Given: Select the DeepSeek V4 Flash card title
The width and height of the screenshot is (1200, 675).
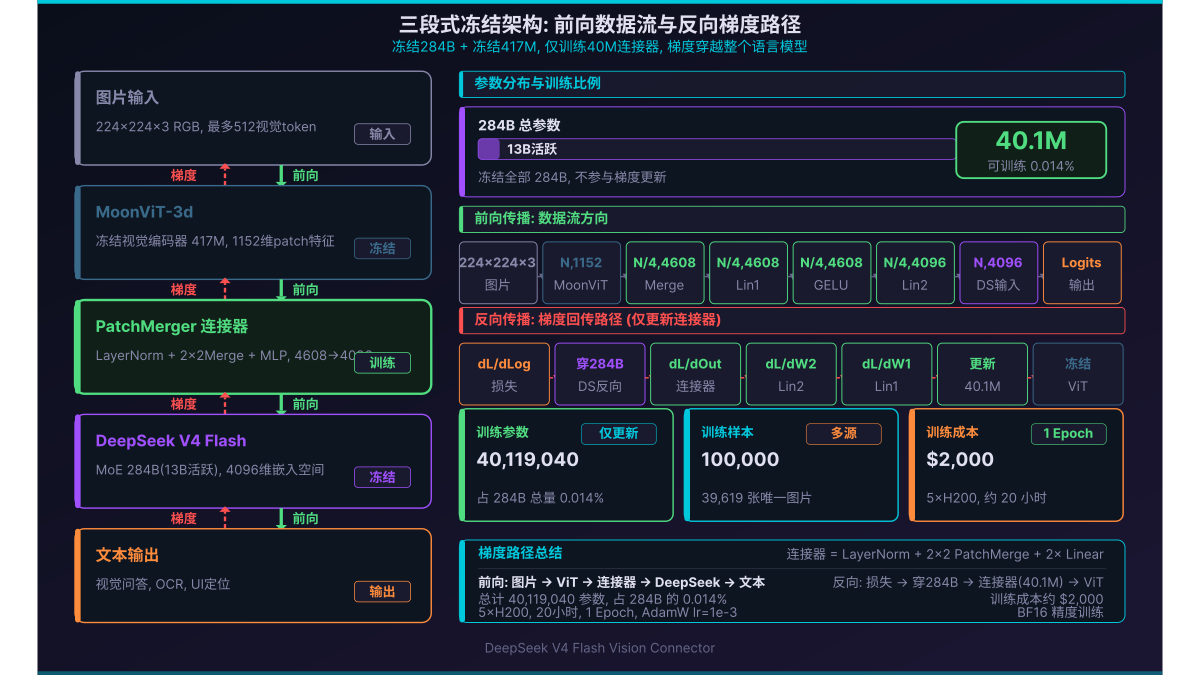Looking at the screenshot, I should (170, 441).
